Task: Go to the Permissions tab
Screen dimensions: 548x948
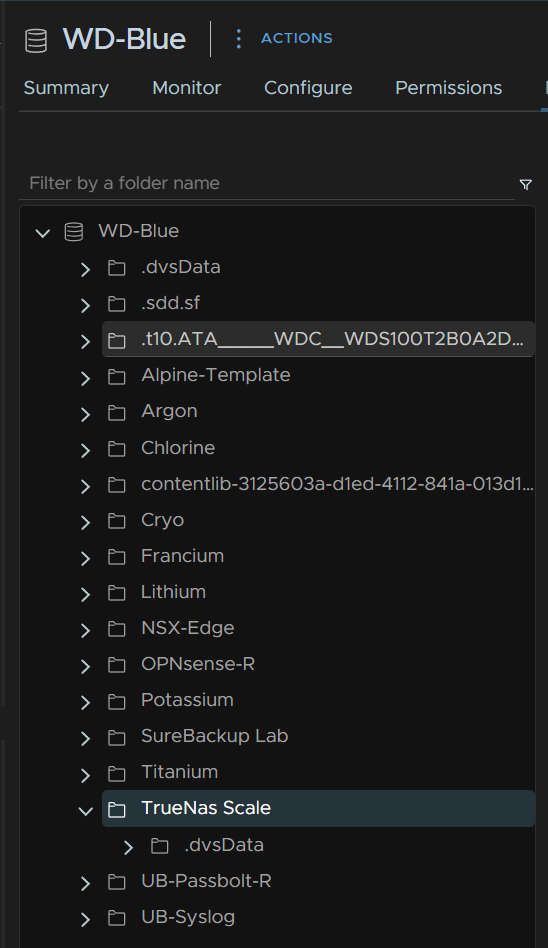Action: pyautogui.click(x=448, y=88)
